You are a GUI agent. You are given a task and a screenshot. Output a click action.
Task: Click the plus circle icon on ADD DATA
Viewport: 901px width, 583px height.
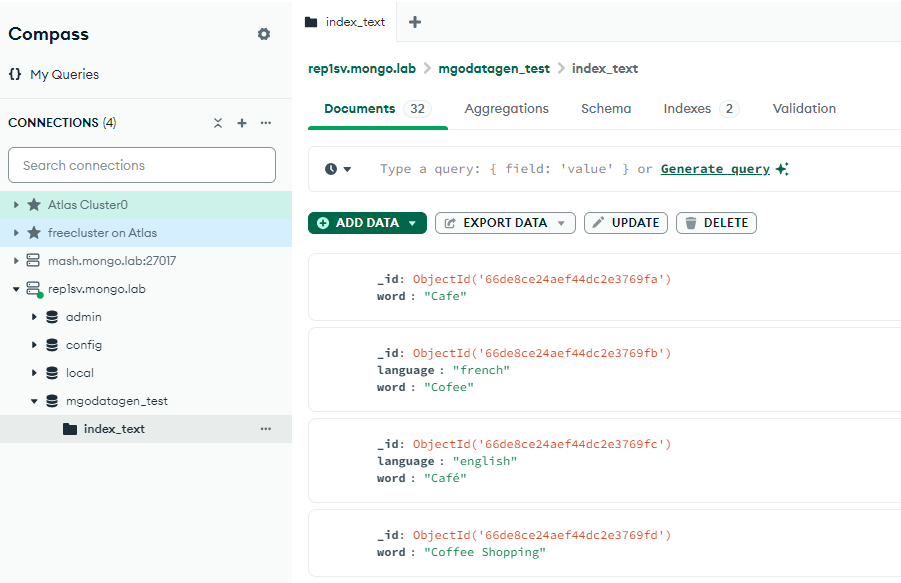pyautogui.click(x=323, y=223)
